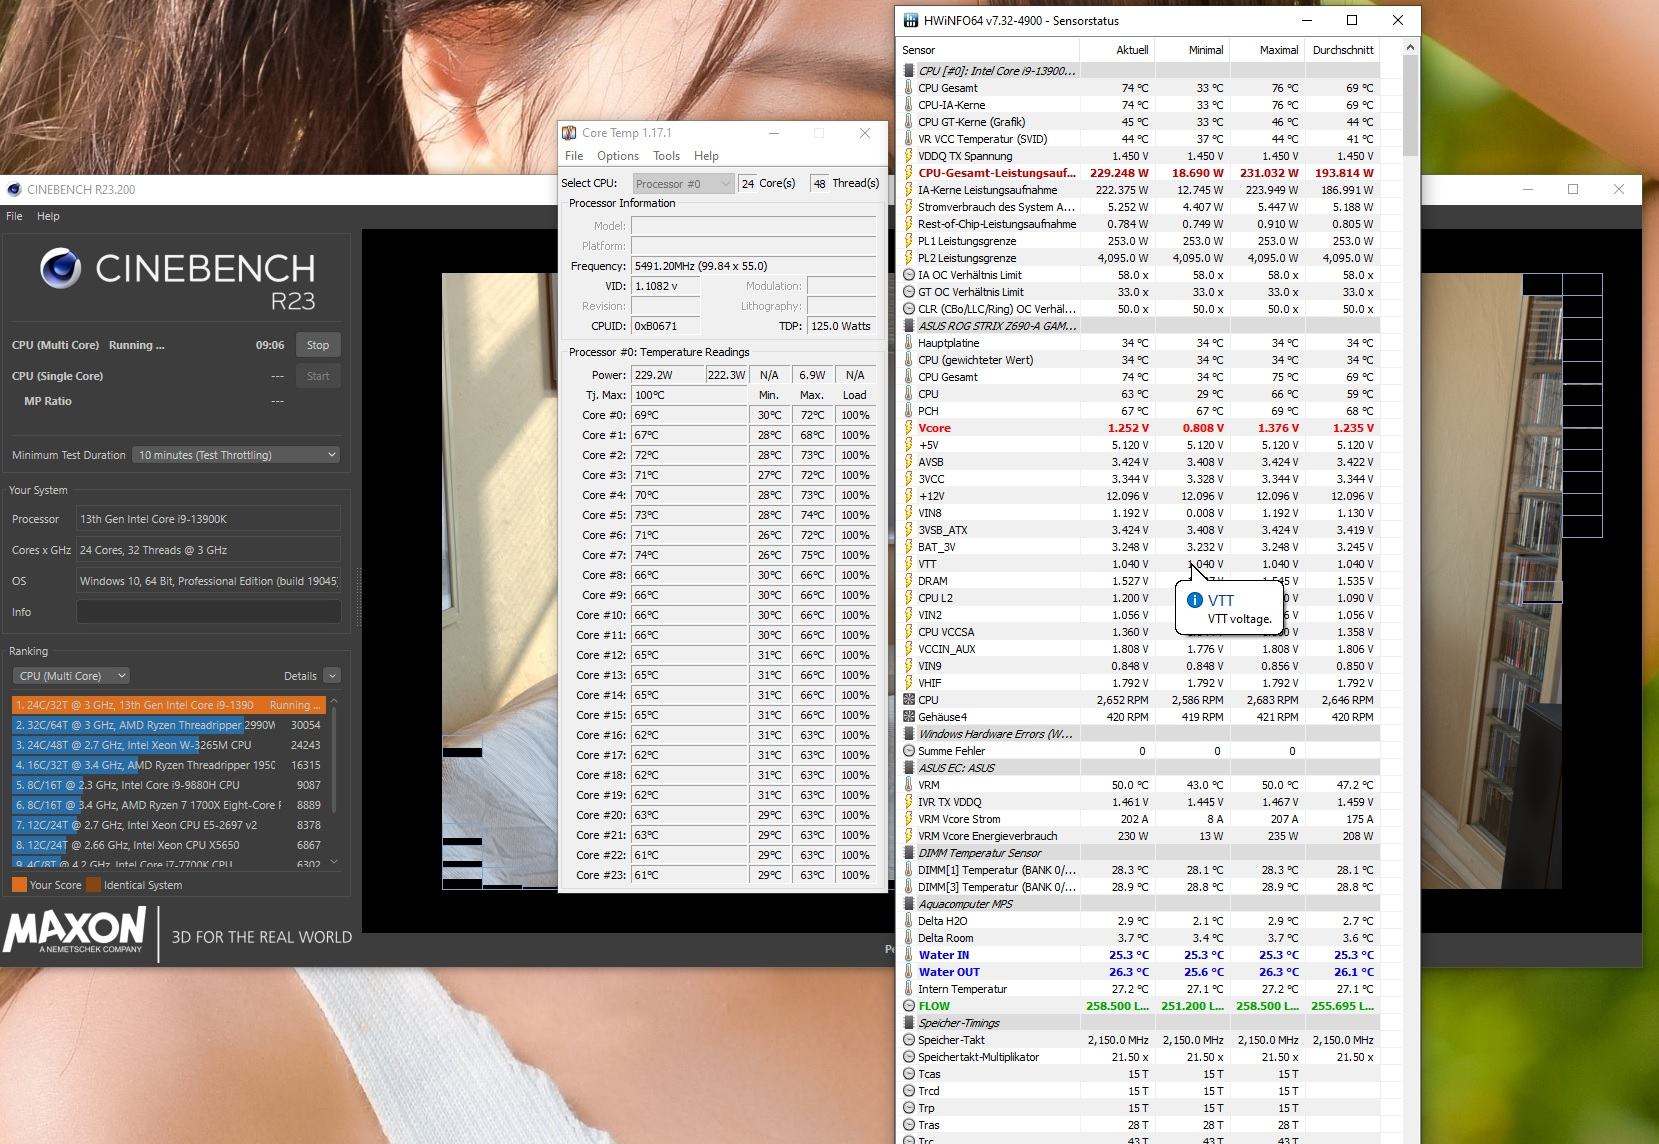Click the round icon beside Tcas
Screen dimensions: 1659x1144
pyautogui.click(x=909, y=1074)
